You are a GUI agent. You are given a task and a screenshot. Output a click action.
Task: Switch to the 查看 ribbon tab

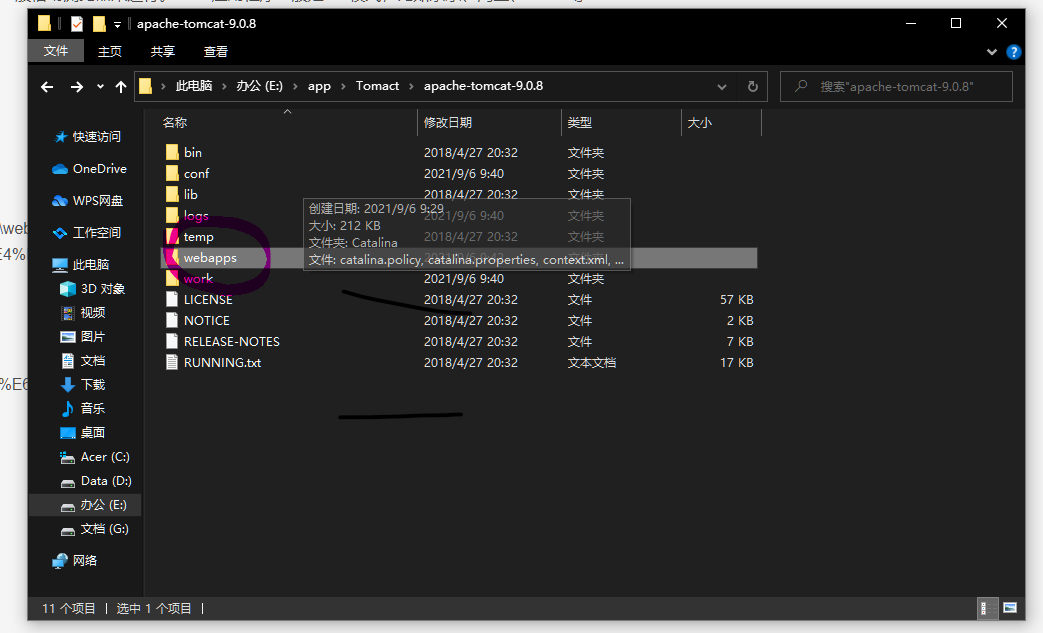click(216, 51)
